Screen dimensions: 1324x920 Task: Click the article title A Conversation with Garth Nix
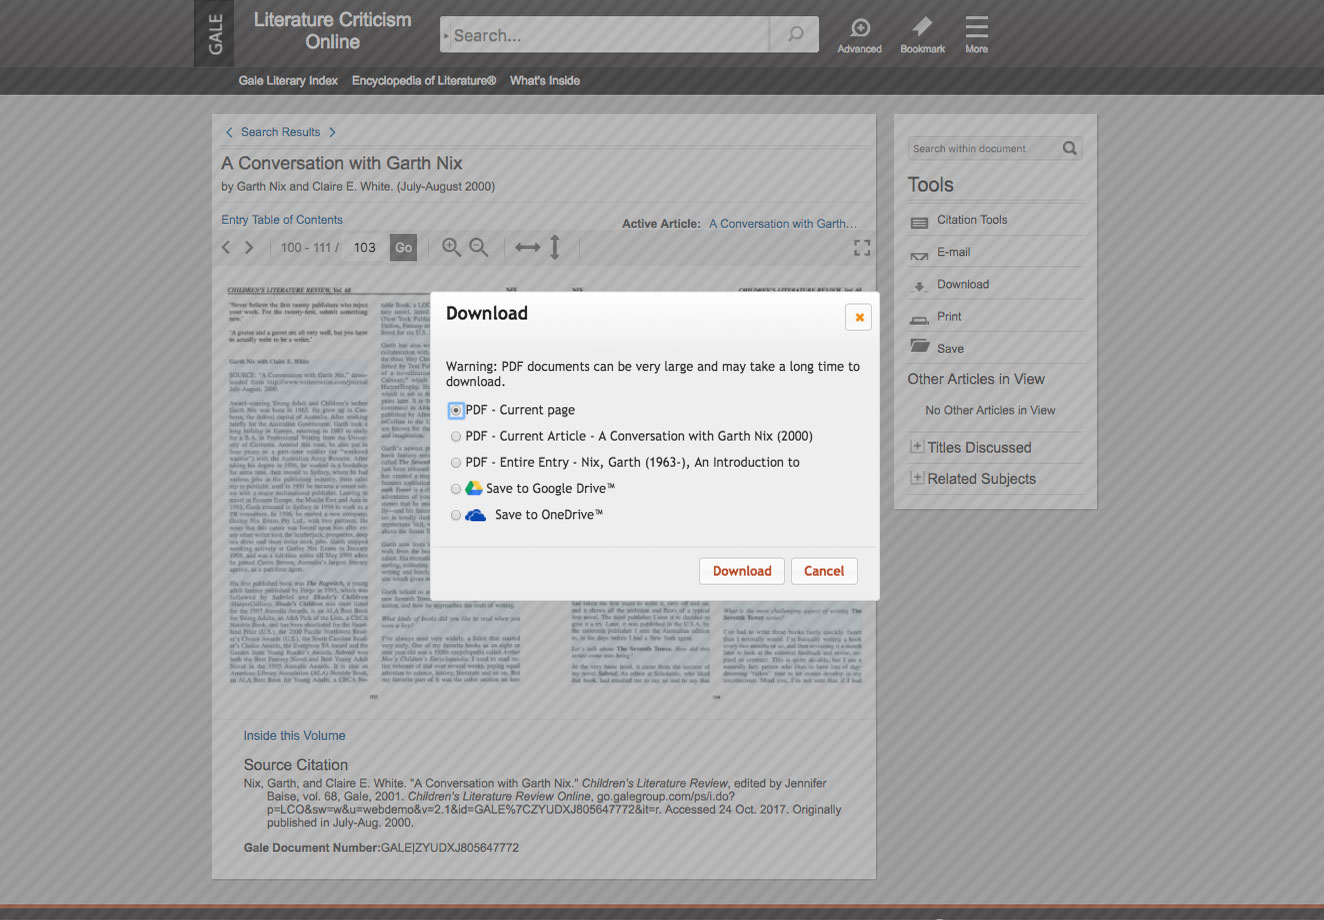[341, 163]
